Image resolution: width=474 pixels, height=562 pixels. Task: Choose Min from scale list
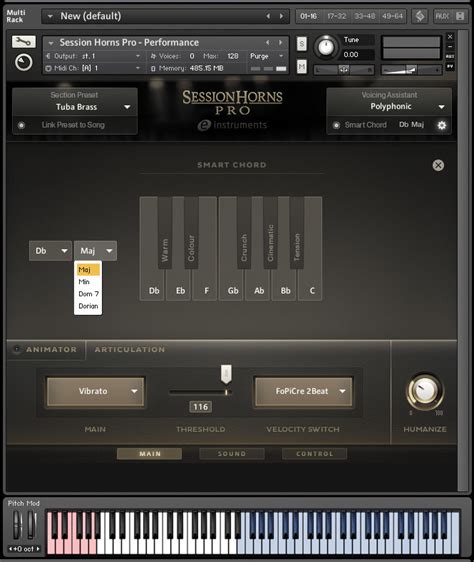click(88, 282)
